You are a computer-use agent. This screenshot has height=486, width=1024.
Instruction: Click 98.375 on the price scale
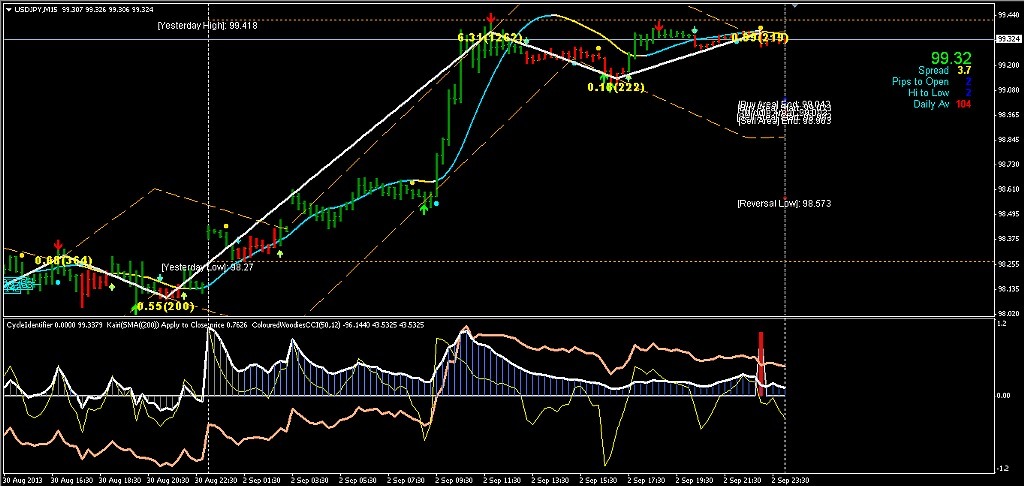(x=1007, y=238)
